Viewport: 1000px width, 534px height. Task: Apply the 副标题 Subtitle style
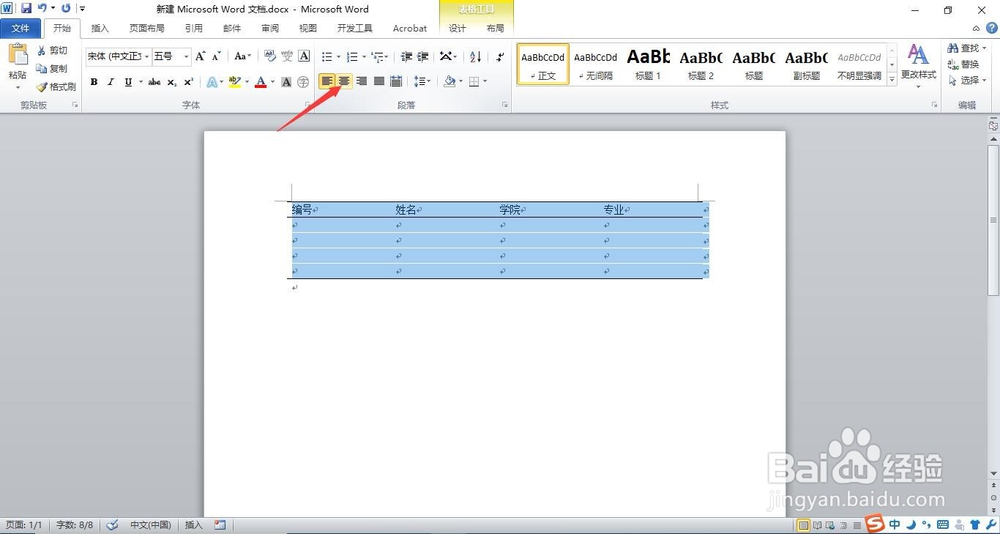click(x=806, y=64)
